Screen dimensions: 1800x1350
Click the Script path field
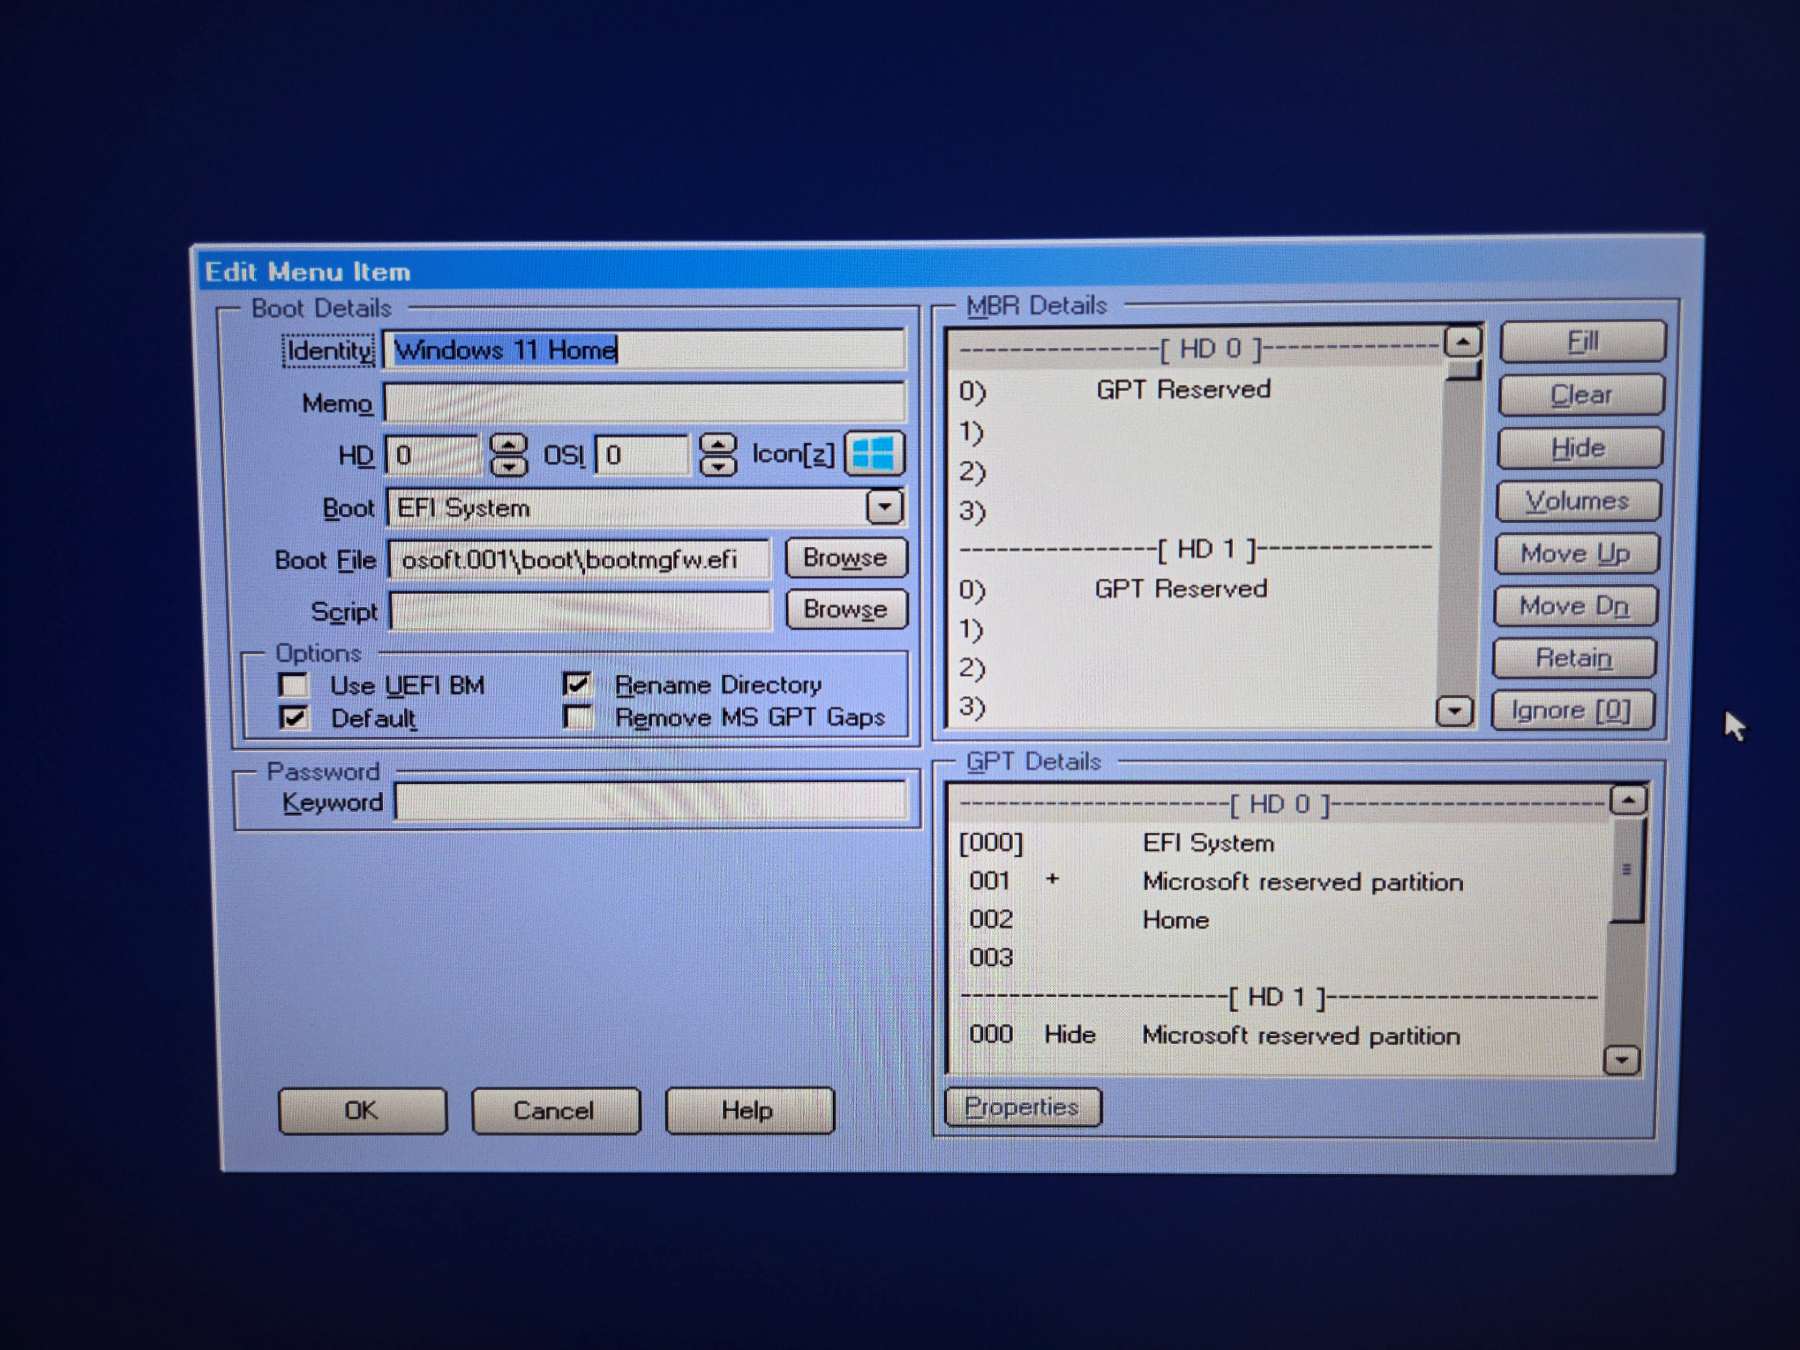pos(581,611)
